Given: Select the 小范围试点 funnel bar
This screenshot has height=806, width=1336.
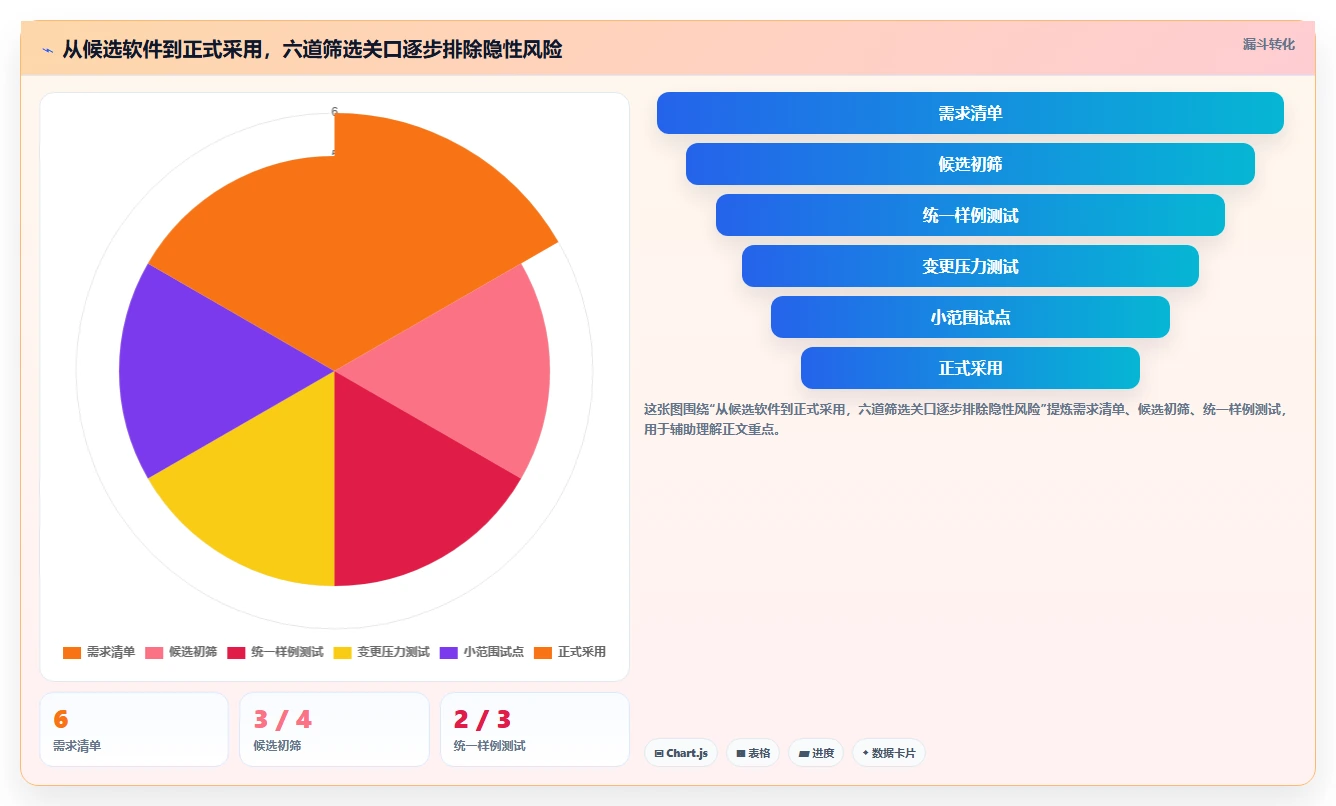Looking at the screenshot, I should coord(970,317).
